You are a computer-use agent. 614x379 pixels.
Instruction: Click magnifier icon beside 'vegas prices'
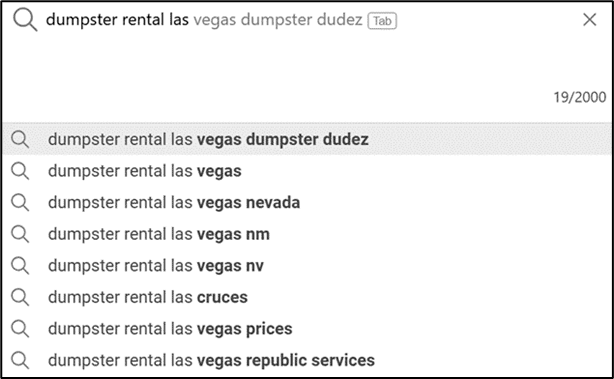pos(20,329)
